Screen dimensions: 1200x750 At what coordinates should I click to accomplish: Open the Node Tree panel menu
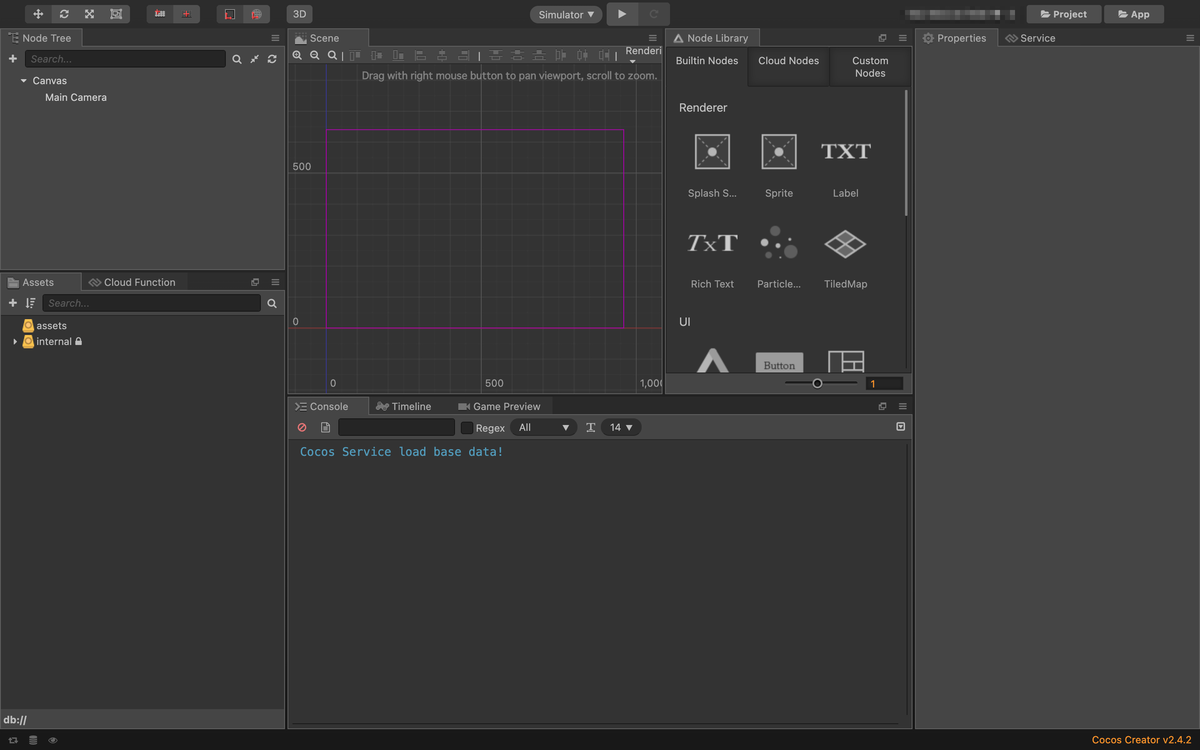[275, 38]
